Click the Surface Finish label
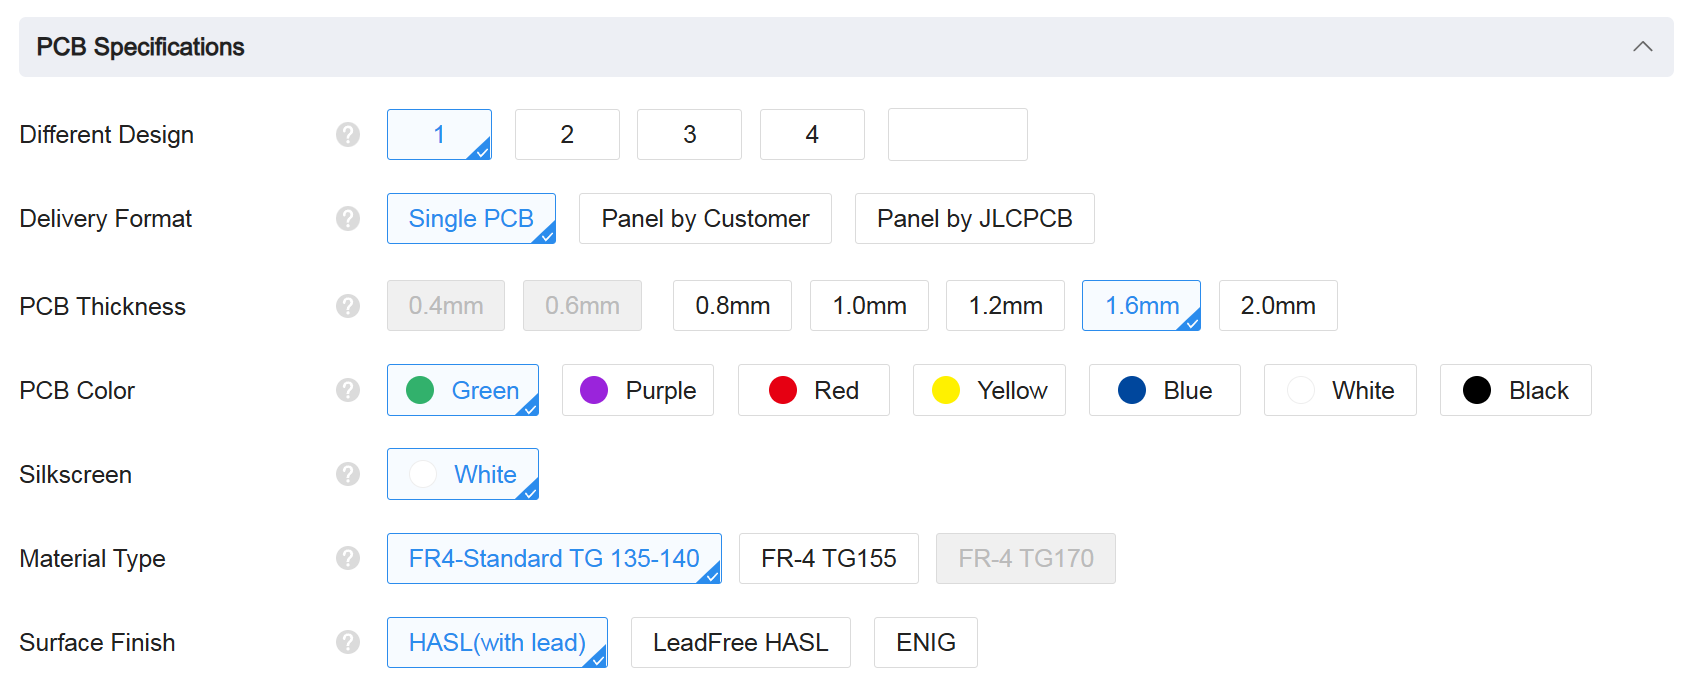1690x680 pixels. tap(97, 642)
